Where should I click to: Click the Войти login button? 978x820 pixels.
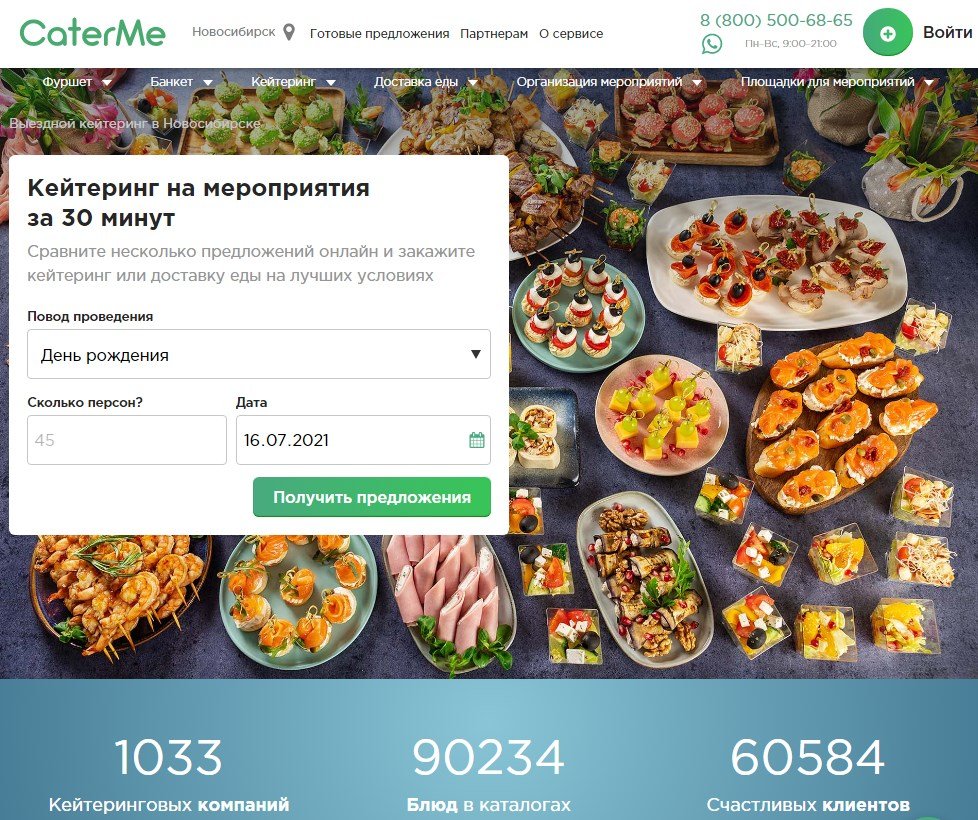coord(947,32)
